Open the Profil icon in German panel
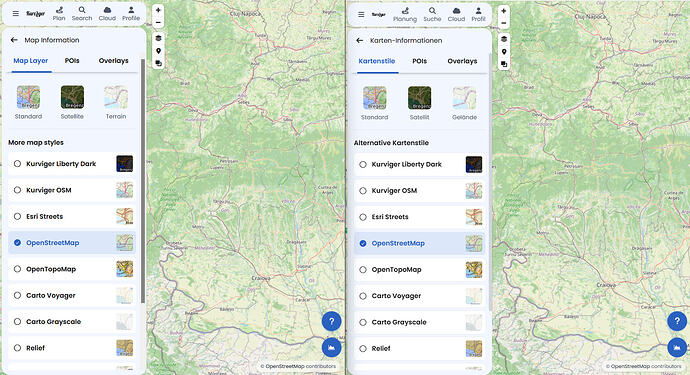 (x=478, y=14)
